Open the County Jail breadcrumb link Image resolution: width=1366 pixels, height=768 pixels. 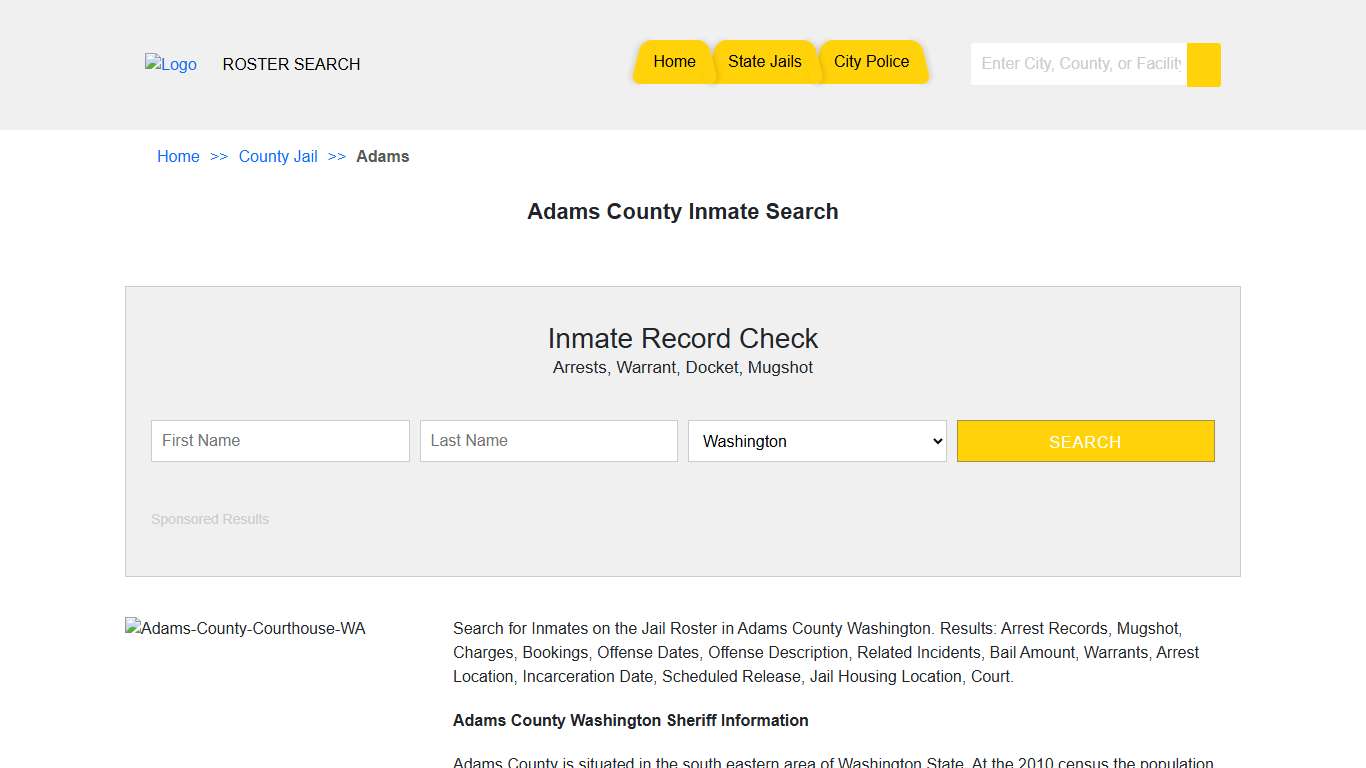[278, 156]
